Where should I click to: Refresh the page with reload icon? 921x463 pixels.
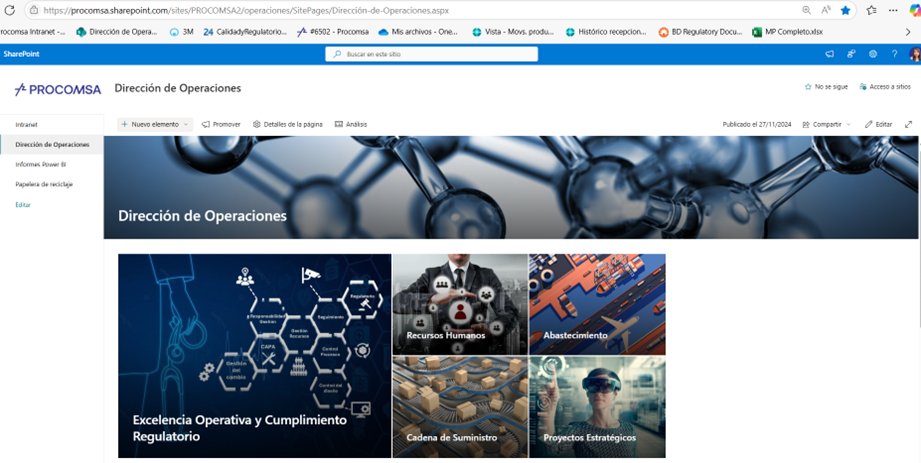[12, 10]
